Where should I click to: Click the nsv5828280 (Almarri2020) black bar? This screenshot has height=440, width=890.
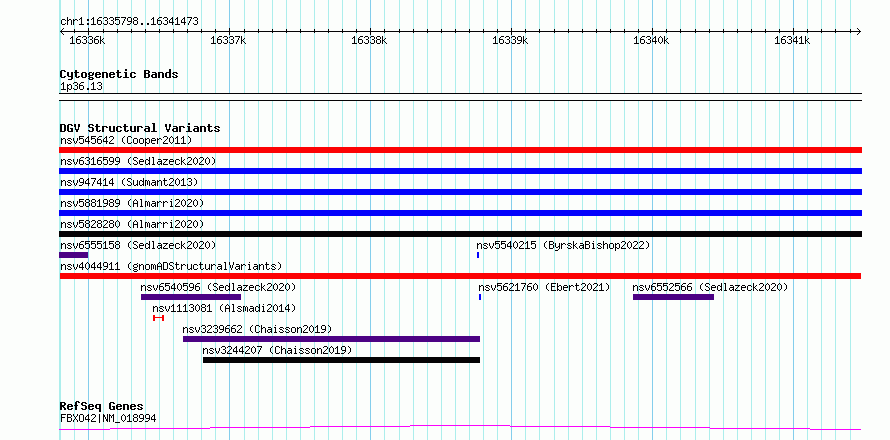click(460, 234)
